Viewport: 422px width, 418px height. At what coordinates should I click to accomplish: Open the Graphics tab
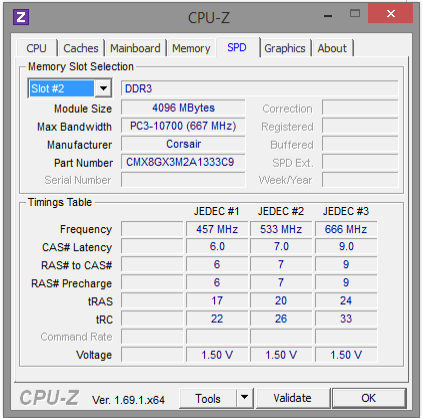(285, 48)
